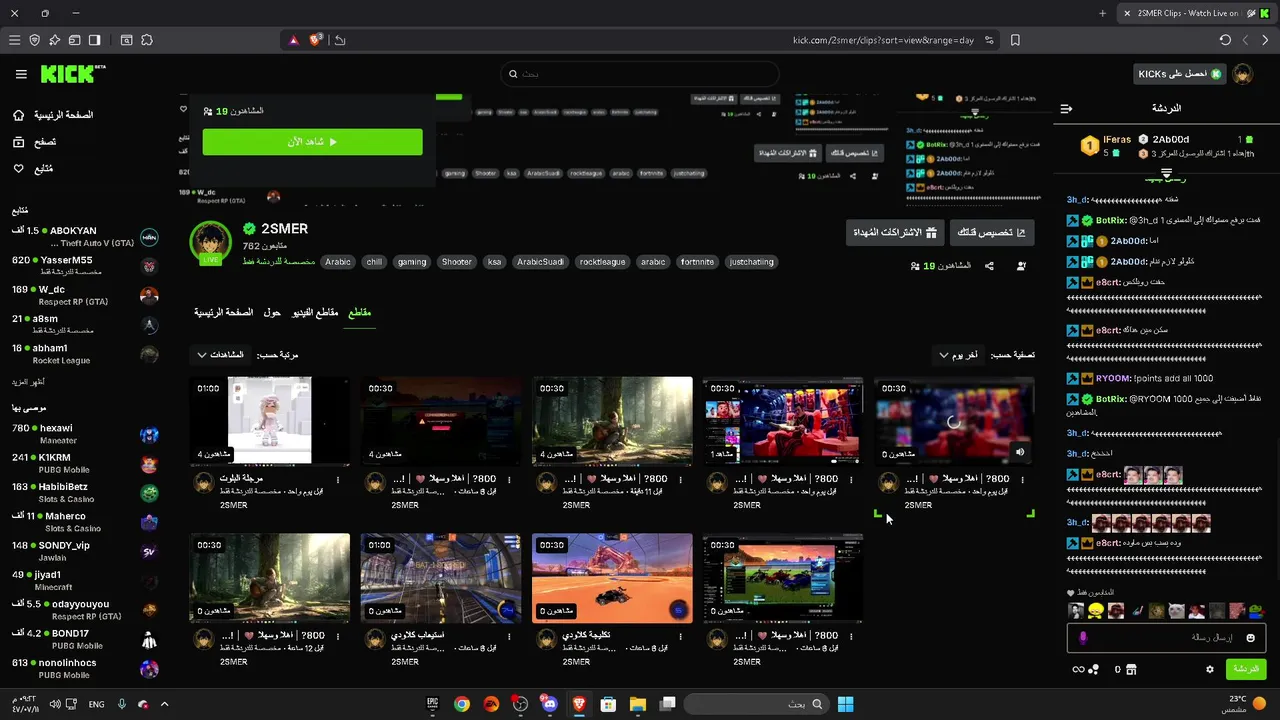Open the last-day filter dropdown

click(958, 355)
